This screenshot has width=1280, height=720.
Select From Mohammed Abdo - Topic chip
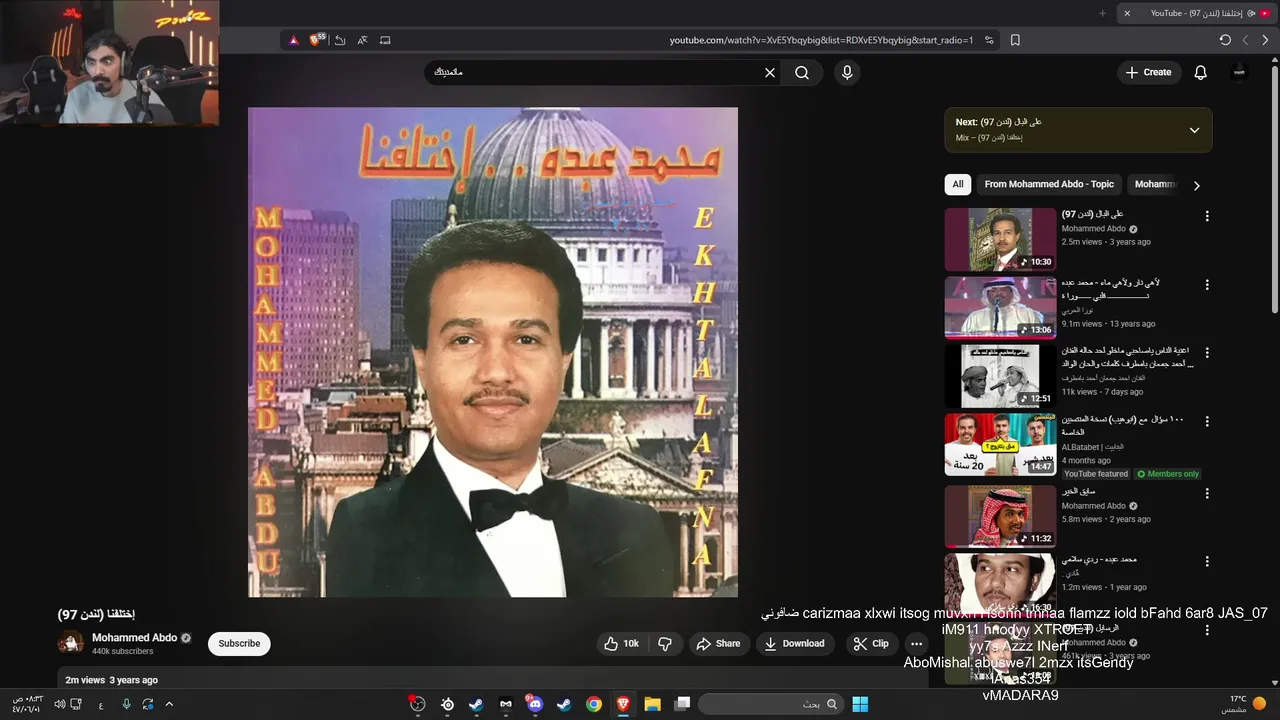1049,184
